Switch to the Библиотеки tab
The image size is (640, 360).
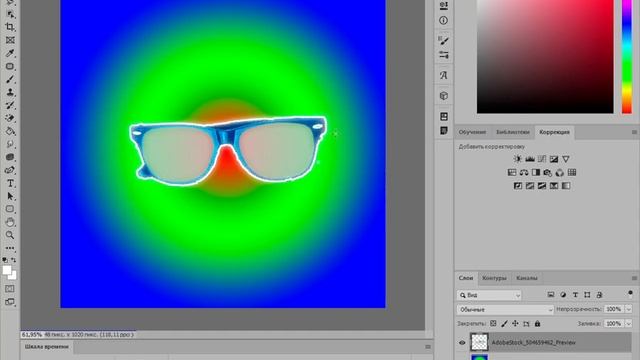coord(513,132)
